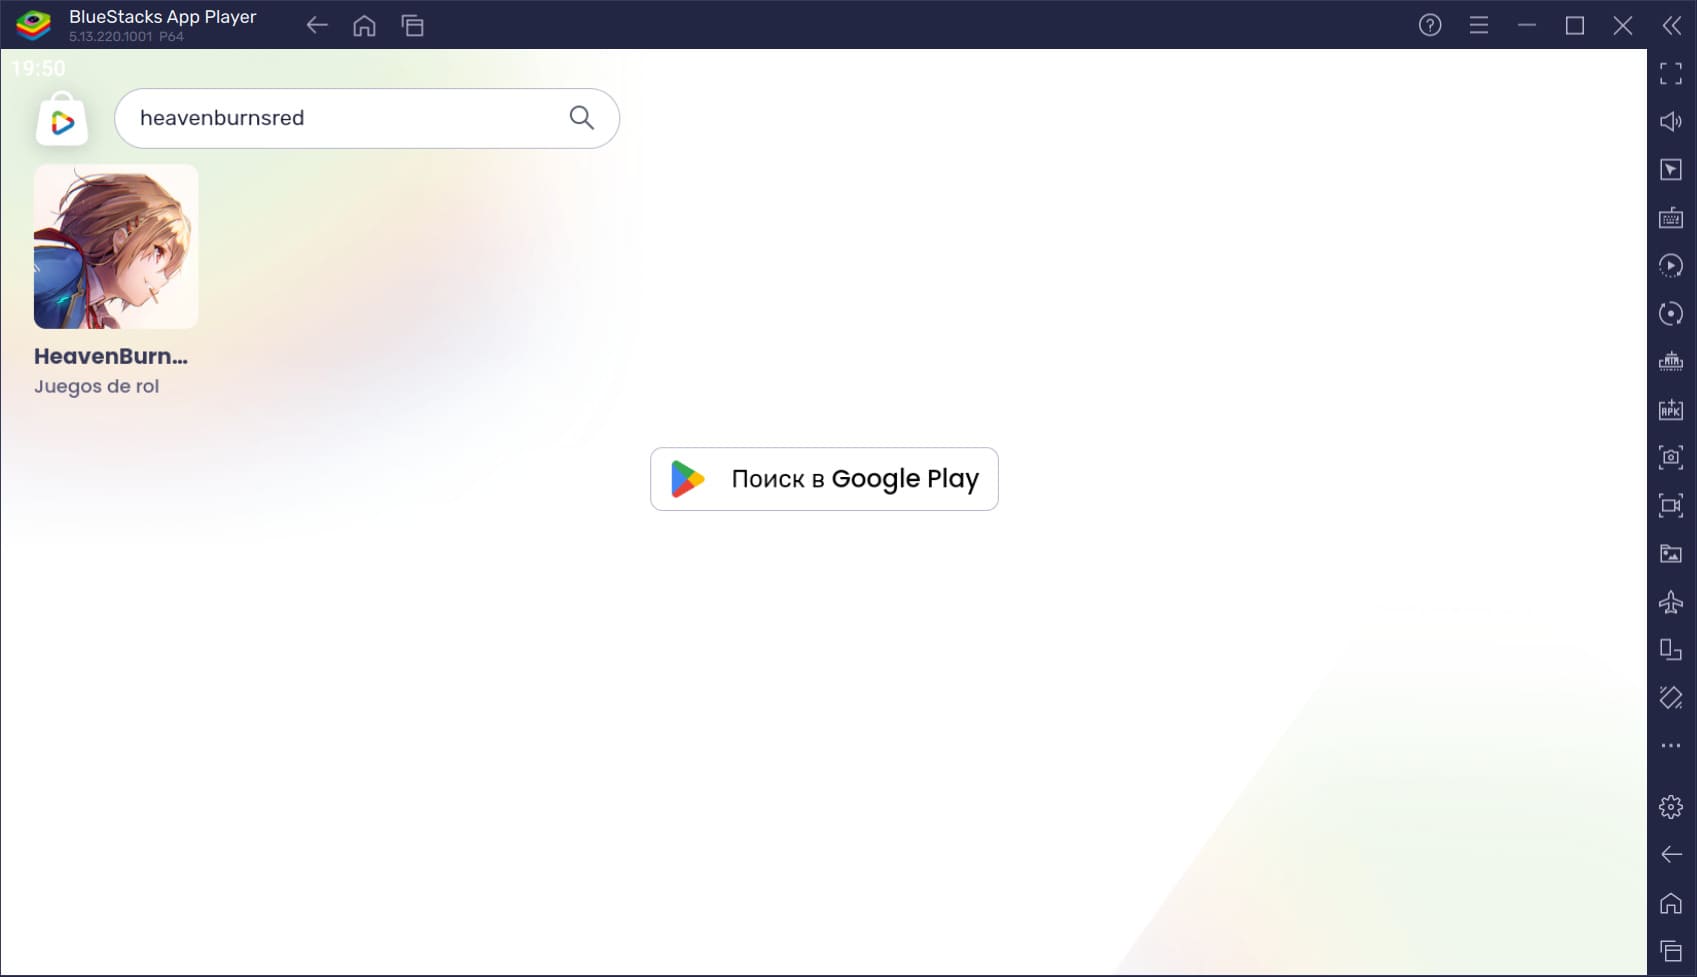Click the BlueStacks logo in title bar
This screenshot has width=1697, height=977.
(34, 25)
